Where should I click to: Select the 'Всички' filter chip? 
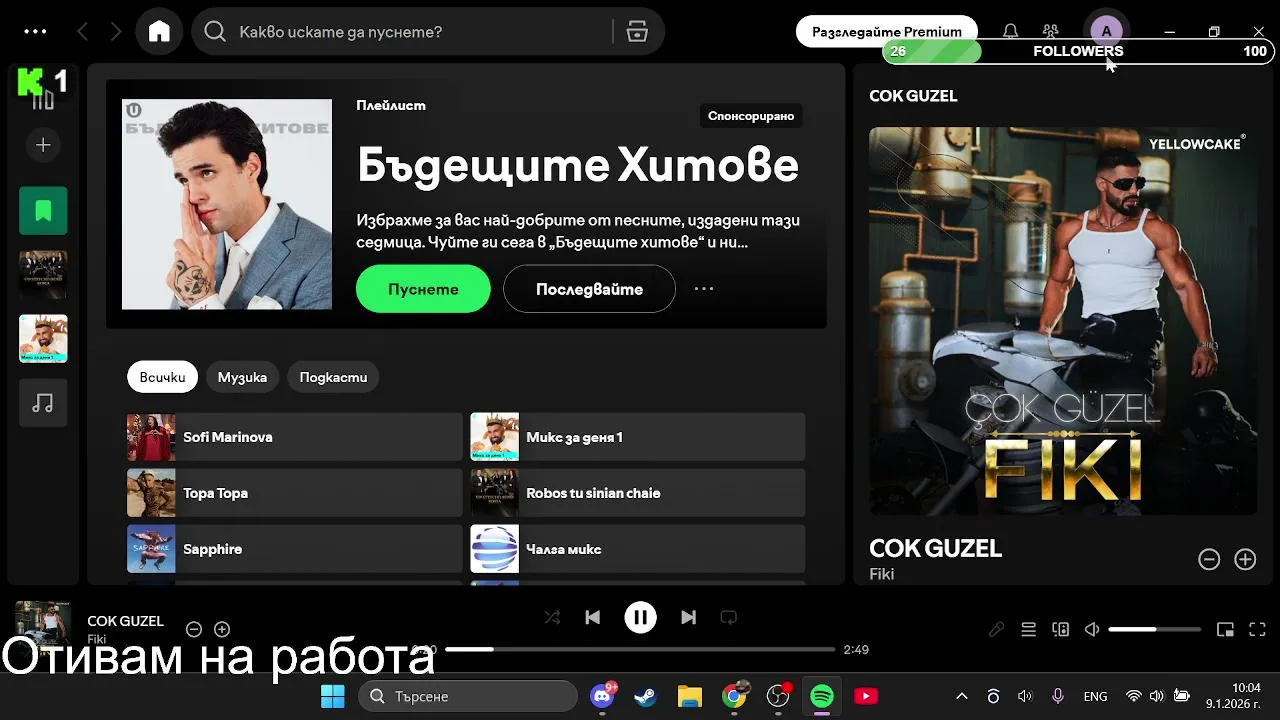coord(162,377)
